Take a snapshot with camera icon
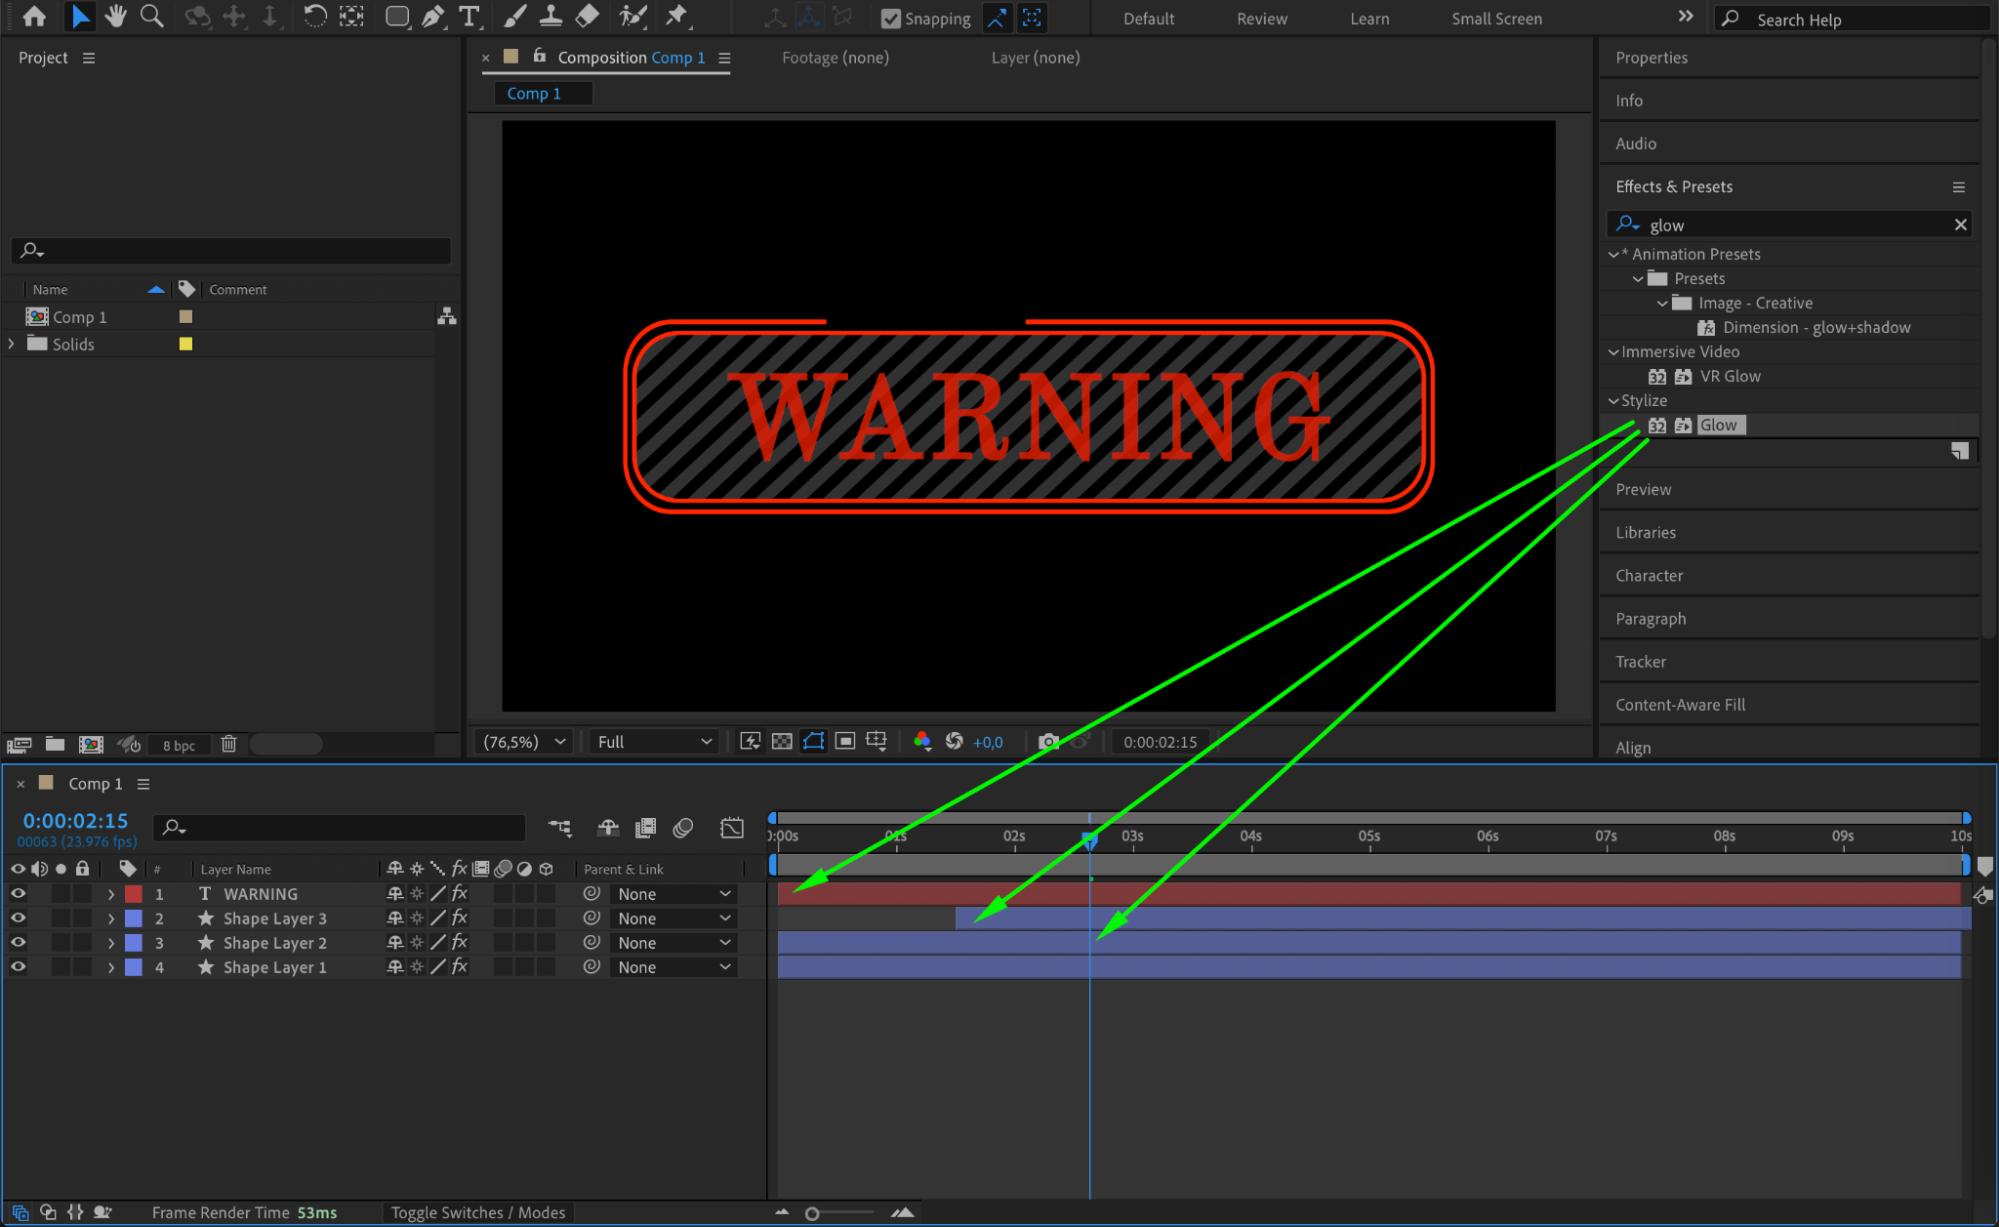The width and height of the screenshot is (1999, 1227). coord(1048,741)
